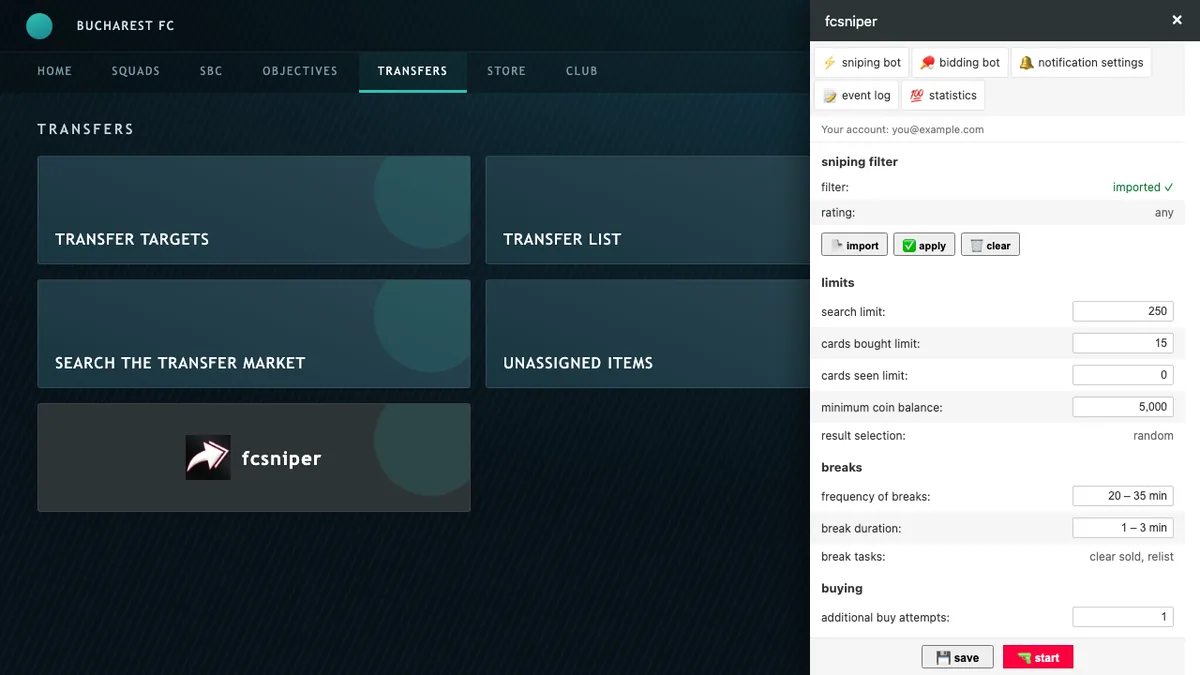This screenshot has height=675, width=1200.
Task: Click the 'TRANSFERS' page heading
Action: [x=85, y=129]
